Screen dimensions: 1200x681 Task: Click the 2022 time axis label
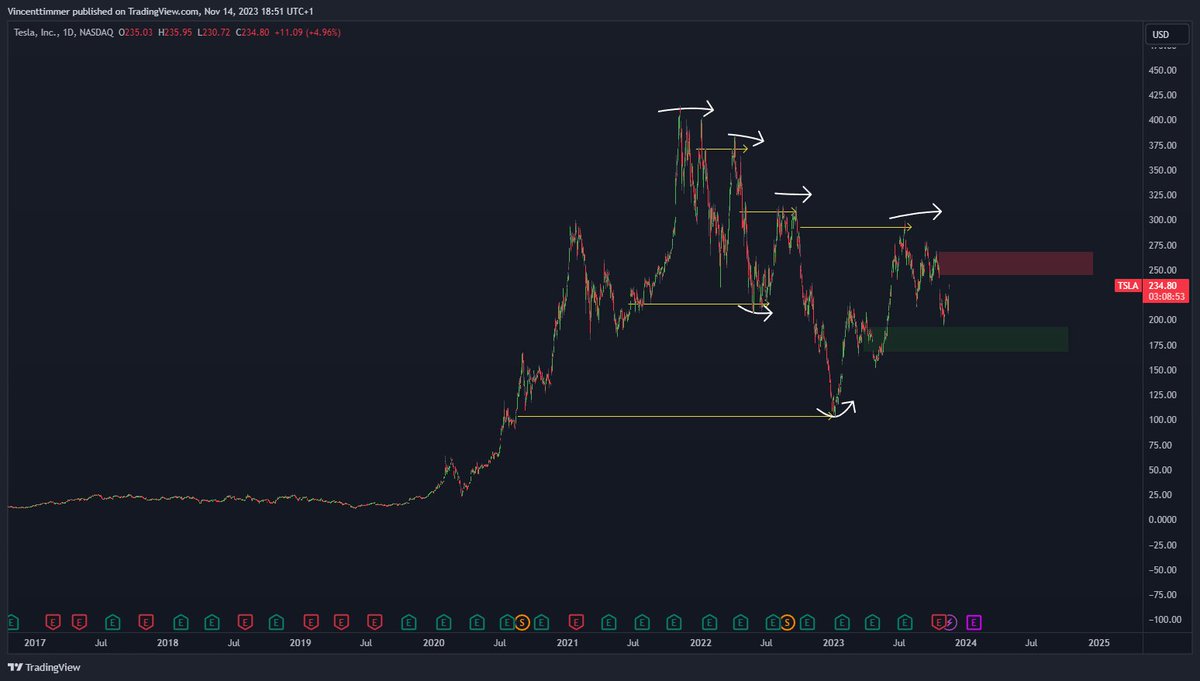point(700,644)
